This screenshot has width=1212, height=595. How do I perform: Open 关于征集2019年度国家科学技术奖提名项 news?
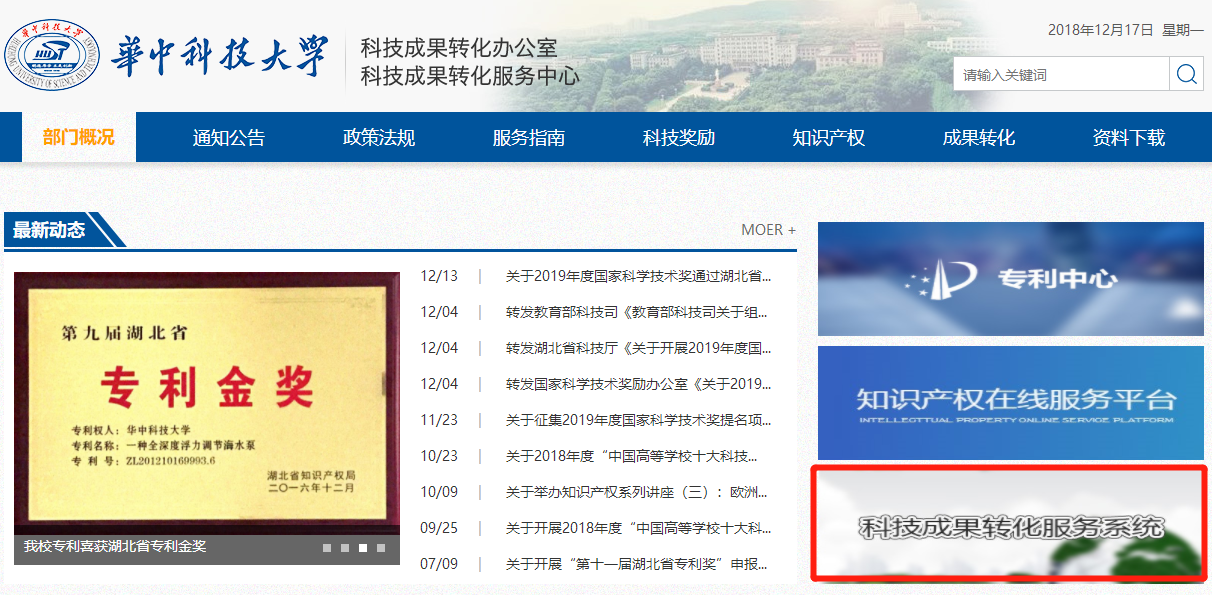639,420
